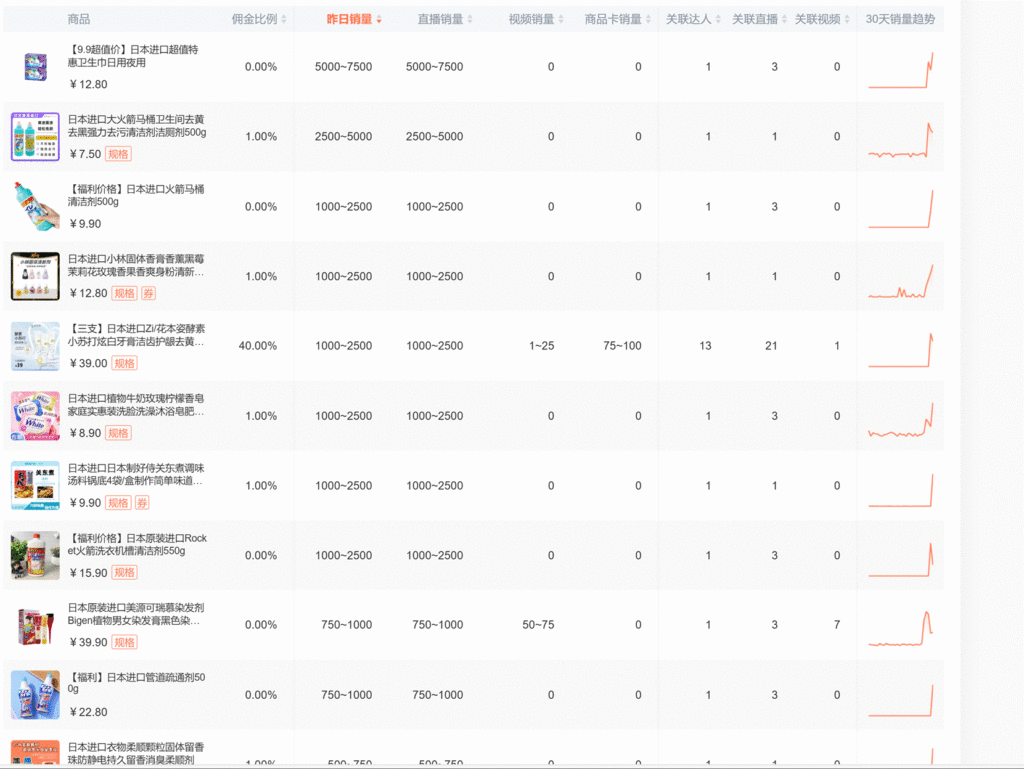Select the 视频销量 value 50~75

pyautogui.click(x=538, y=625)
